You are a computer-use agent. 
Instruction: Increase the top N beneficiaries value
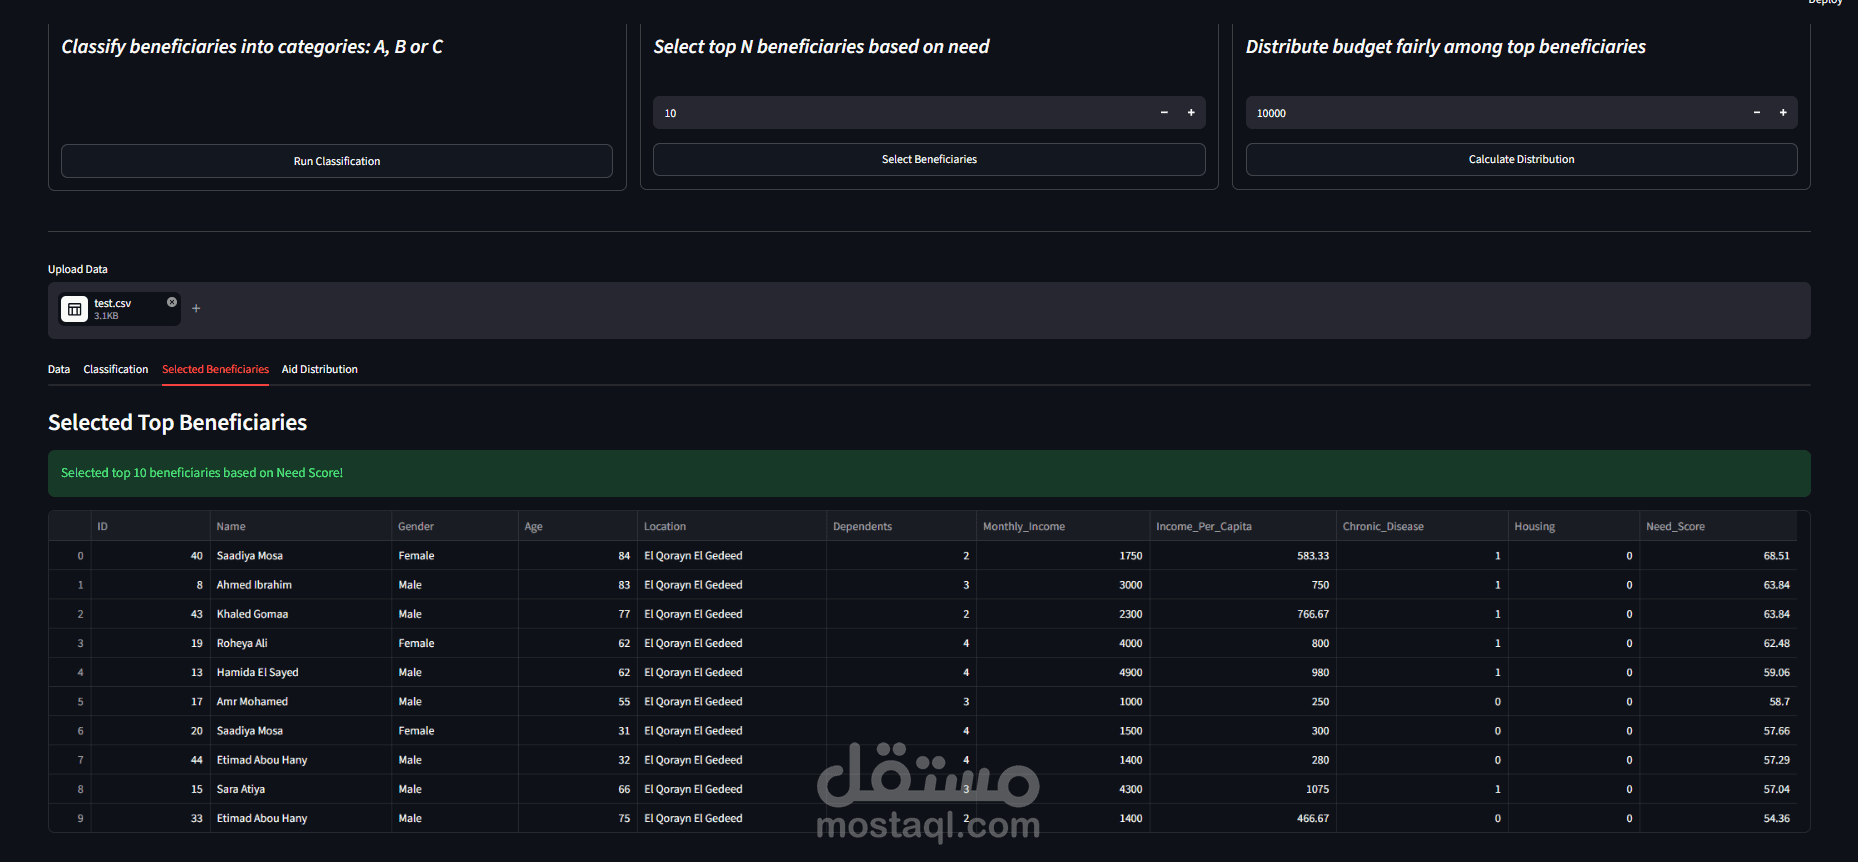tap(1191, 113)
